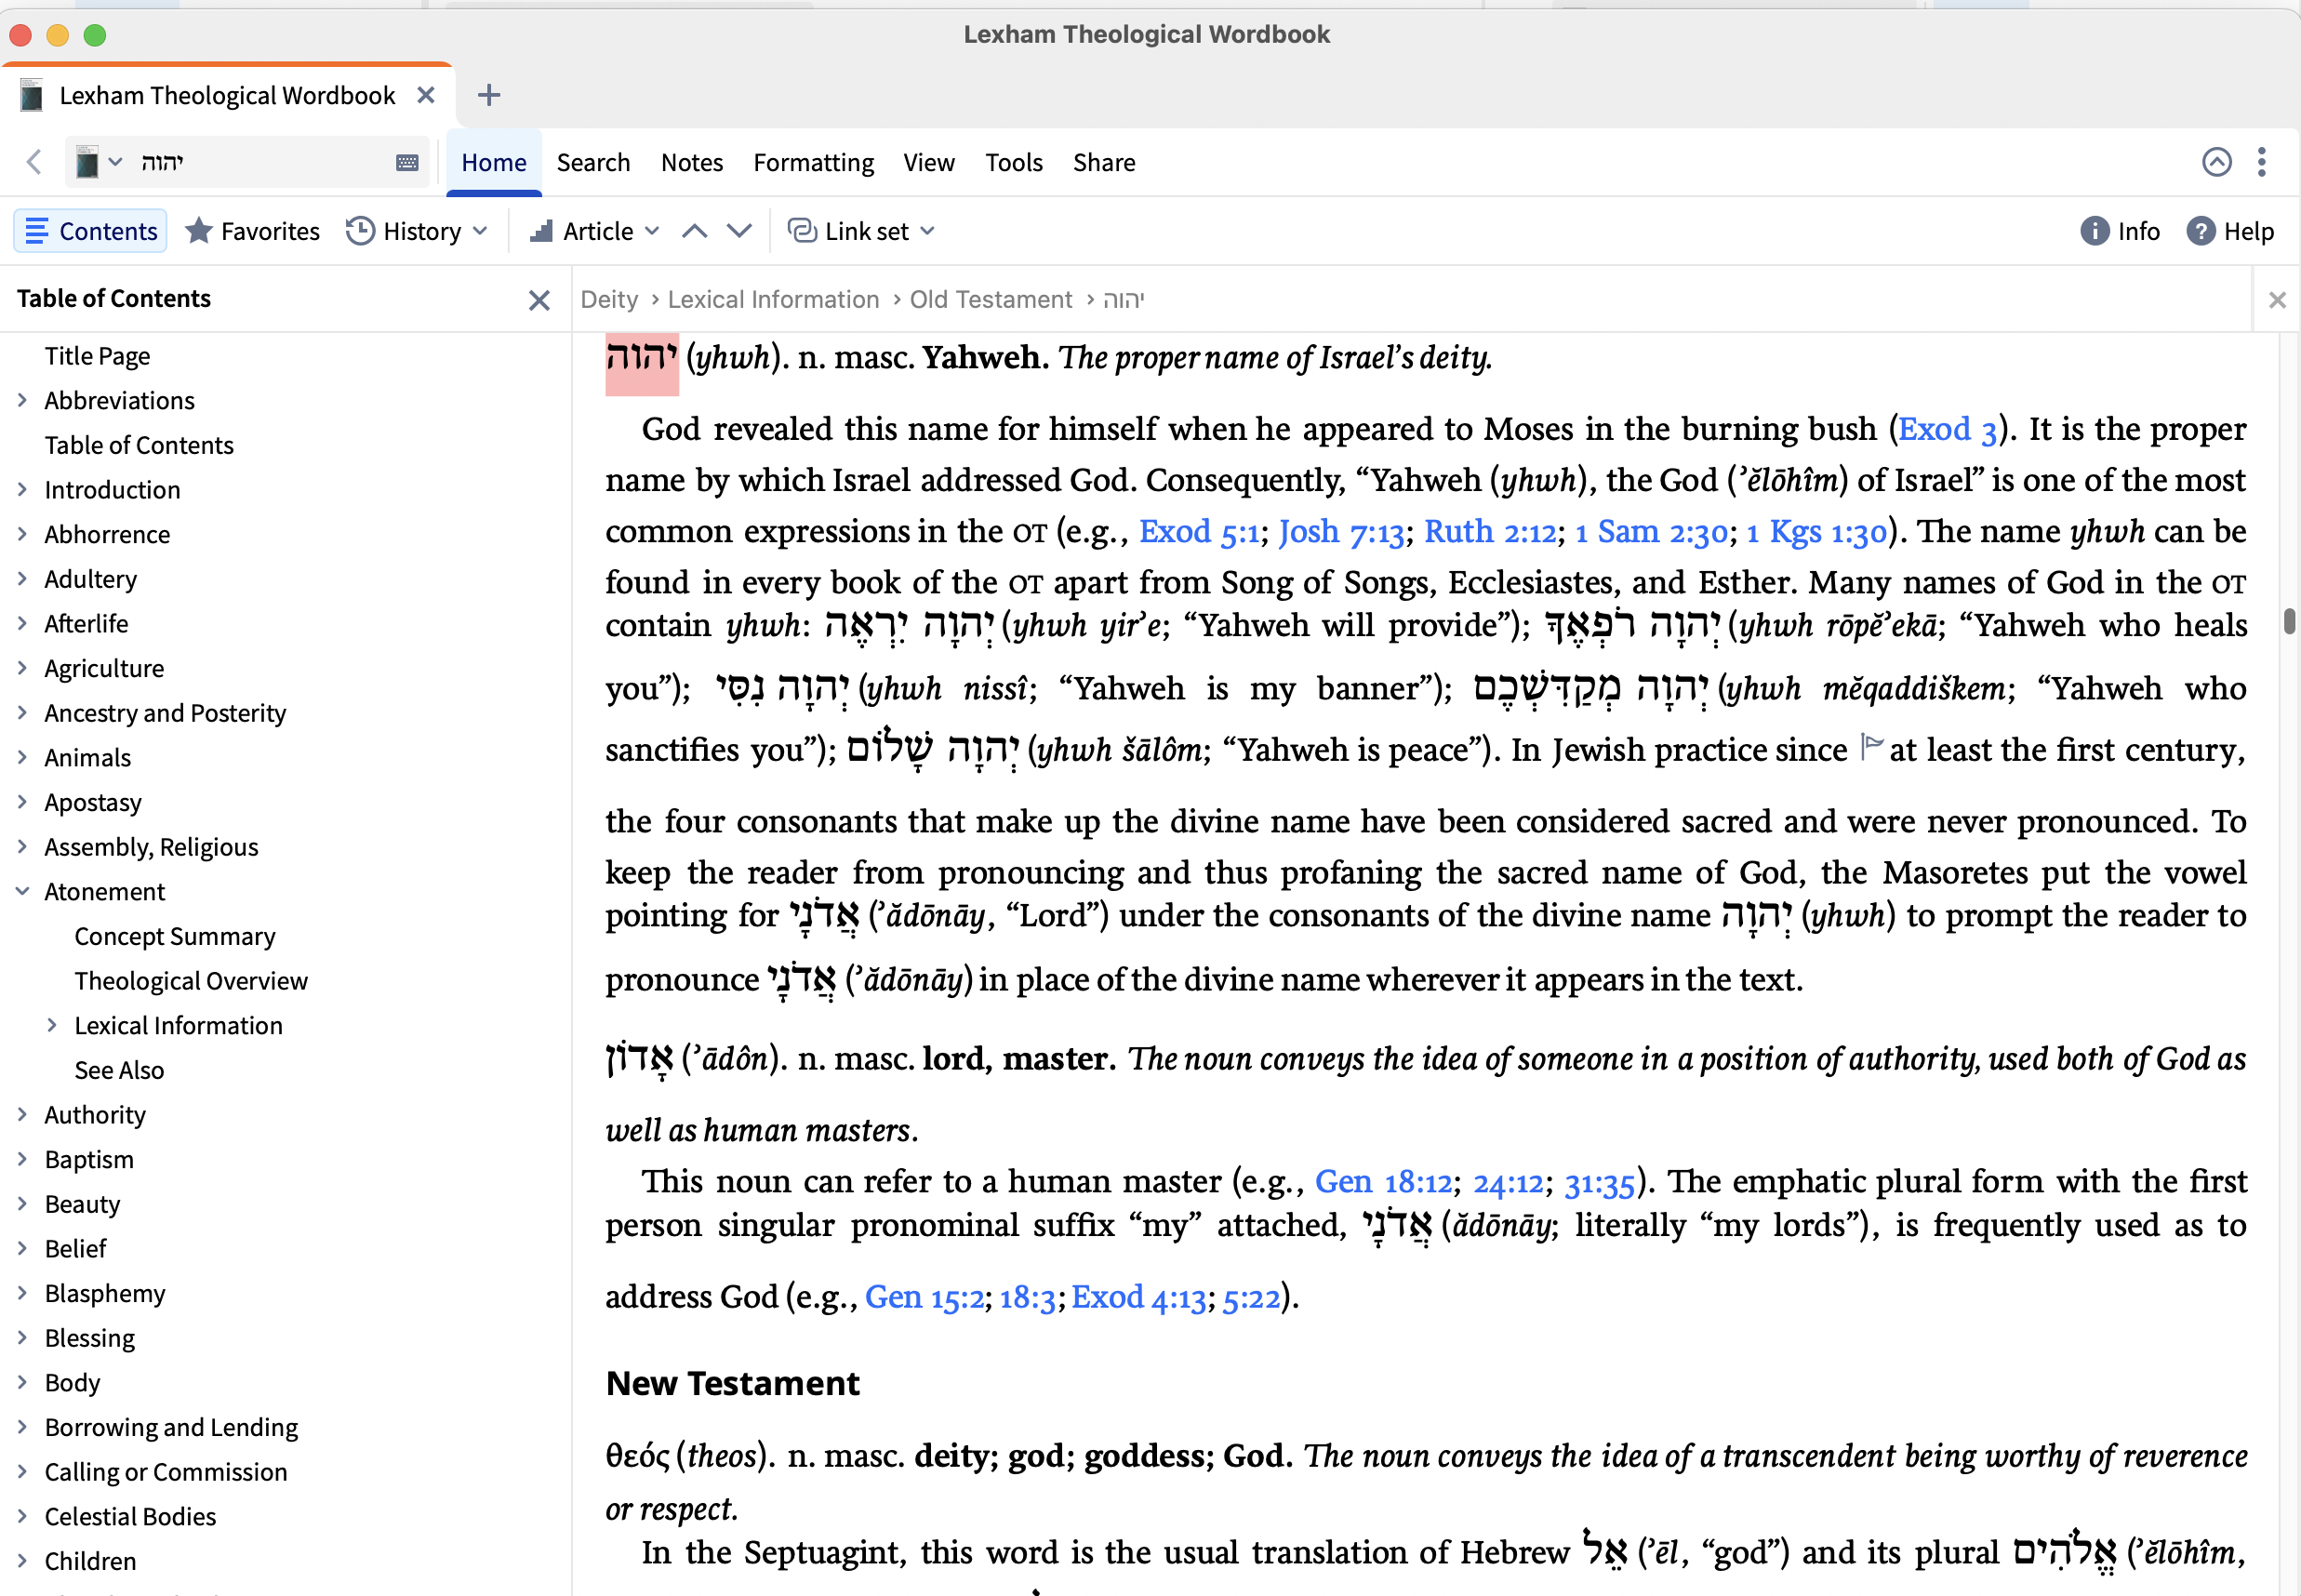Click the three-dot panel menu
2301x1596 pixels.
tap(2261, 162)
